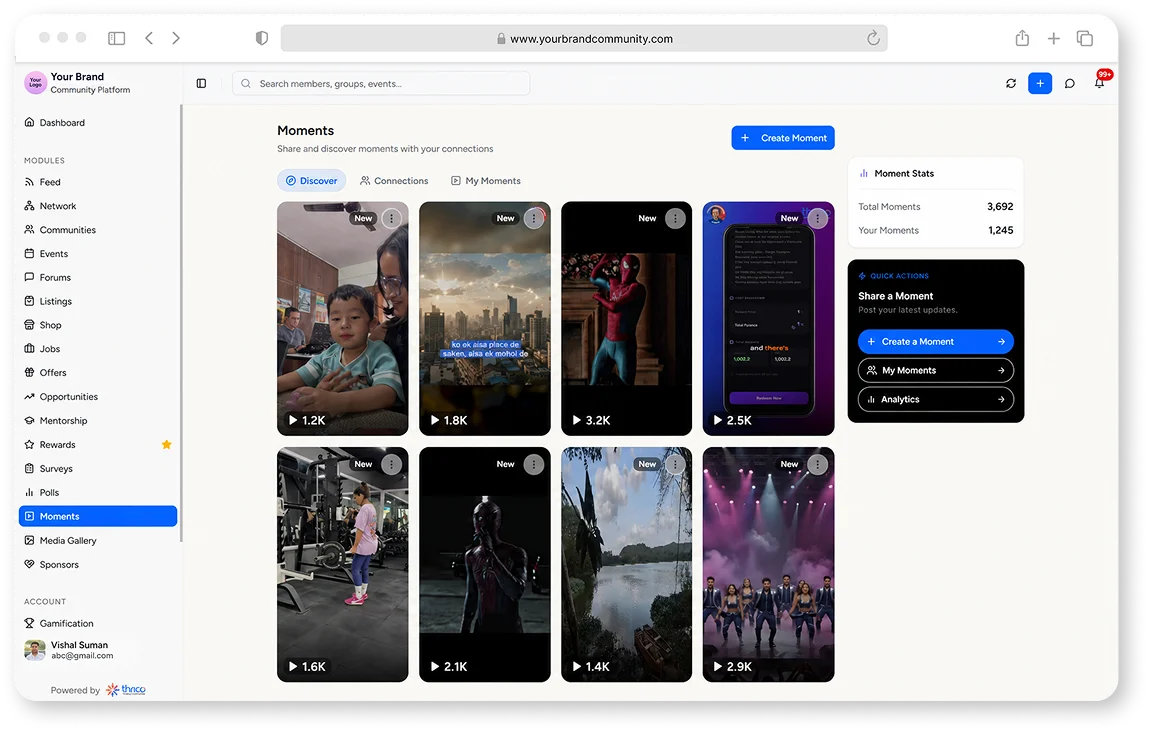Image resolution: width=1149 pixels, height=732 pixels.
Task: Play the 1.4K lake moment
Action: pos(627,565)
